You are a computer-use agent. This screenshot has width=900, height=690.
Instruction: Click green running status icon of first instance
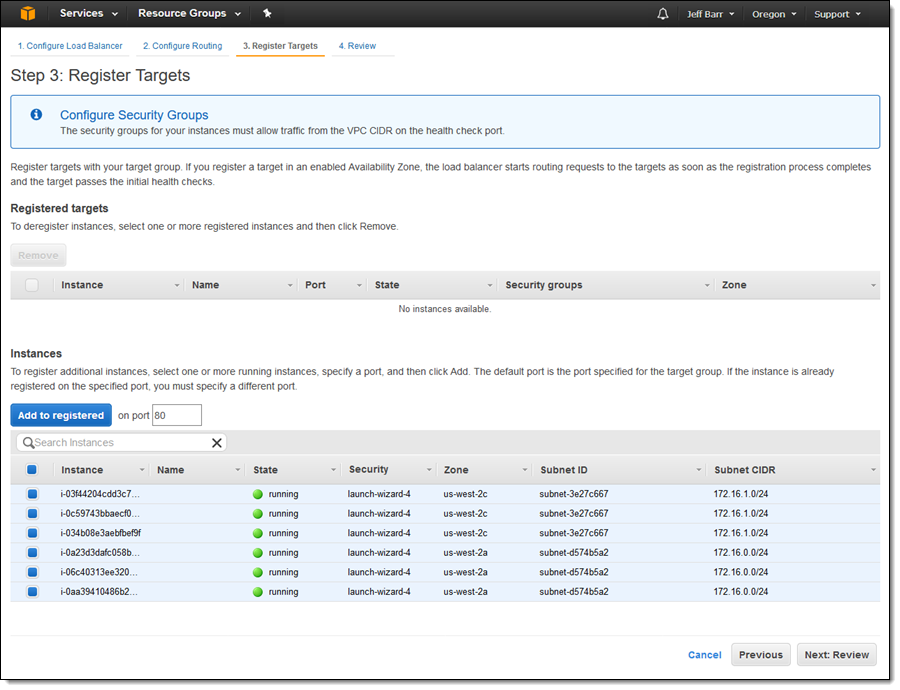pos(257,494)
